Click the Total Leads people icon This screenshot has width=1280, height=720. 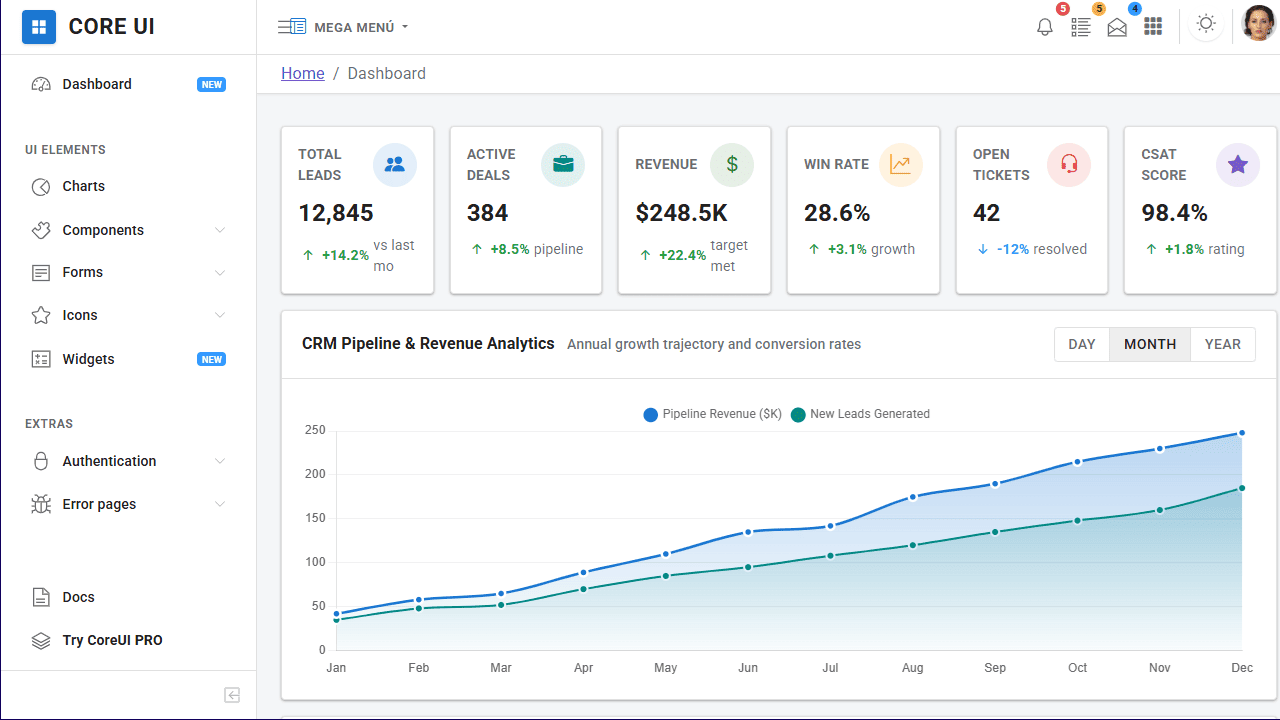click(395, 164)
